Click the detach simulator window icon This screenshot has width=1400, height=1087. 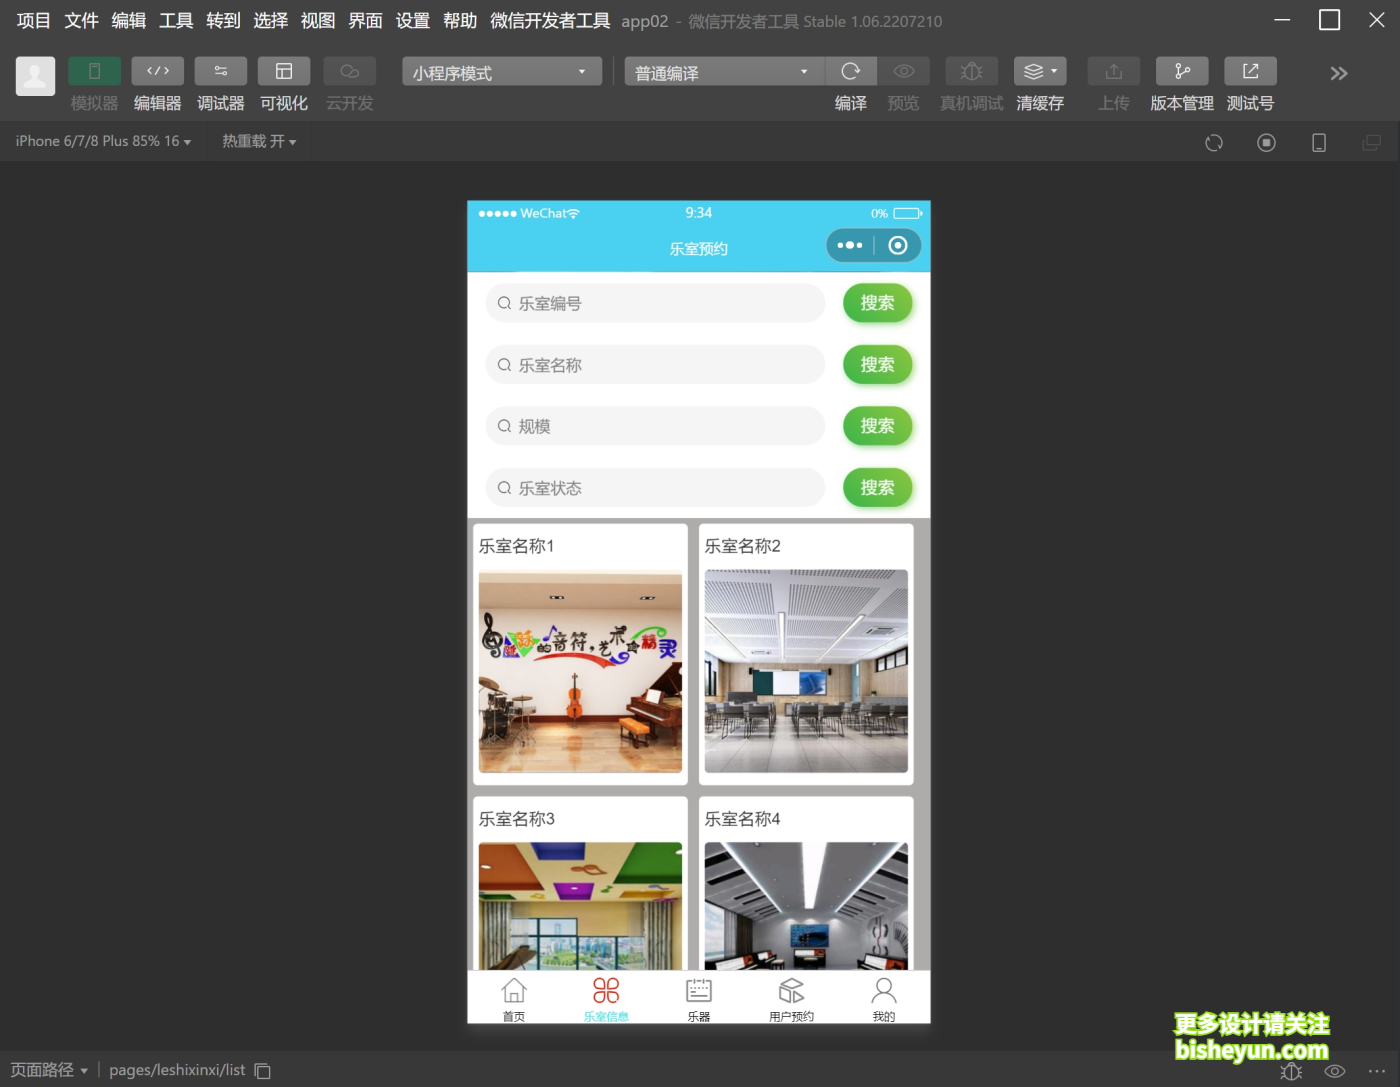[x=1372, y=143]
